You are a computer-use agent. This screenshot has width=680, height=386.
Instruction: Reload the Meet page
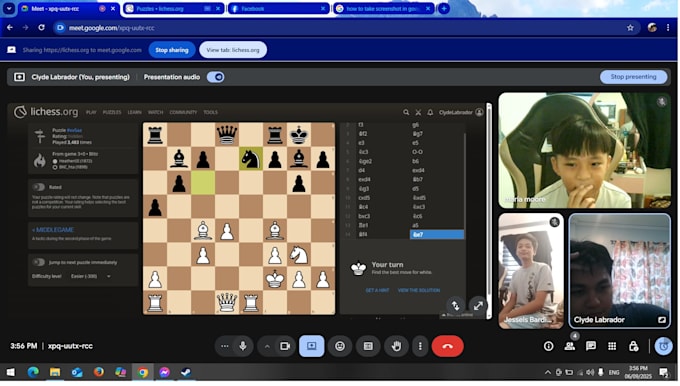click(41, 27)
